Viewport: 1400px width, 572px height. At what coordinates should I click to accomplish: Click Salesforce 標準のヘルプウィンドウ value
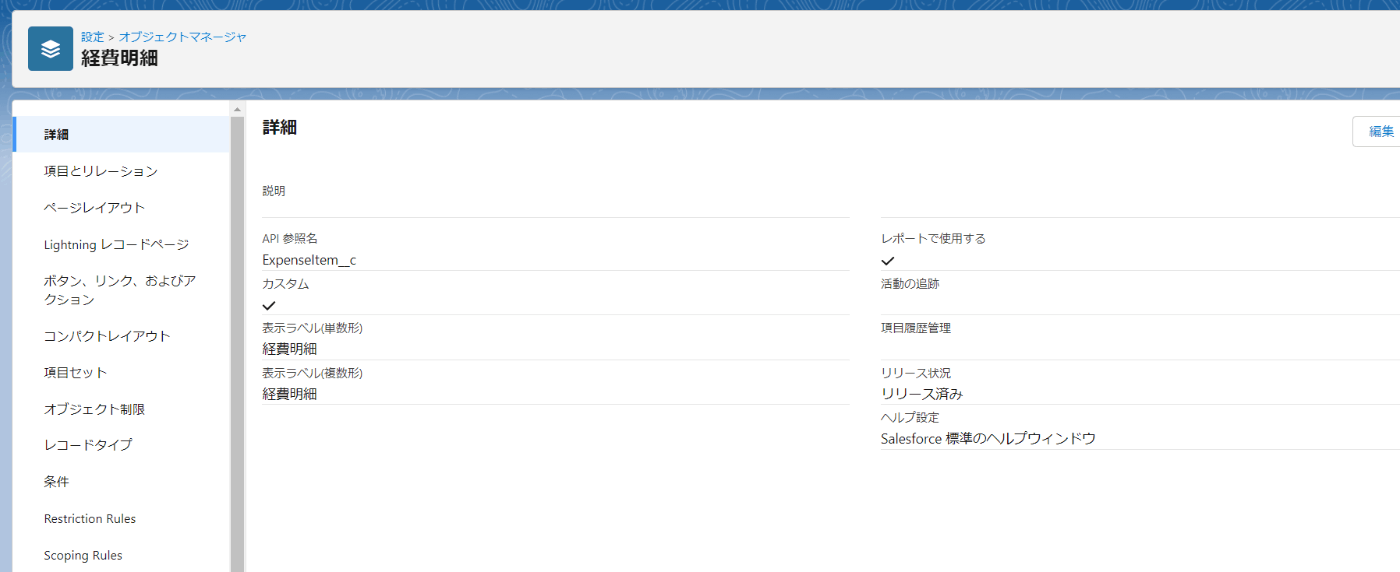pyautogui.click(x=988, y=438)
